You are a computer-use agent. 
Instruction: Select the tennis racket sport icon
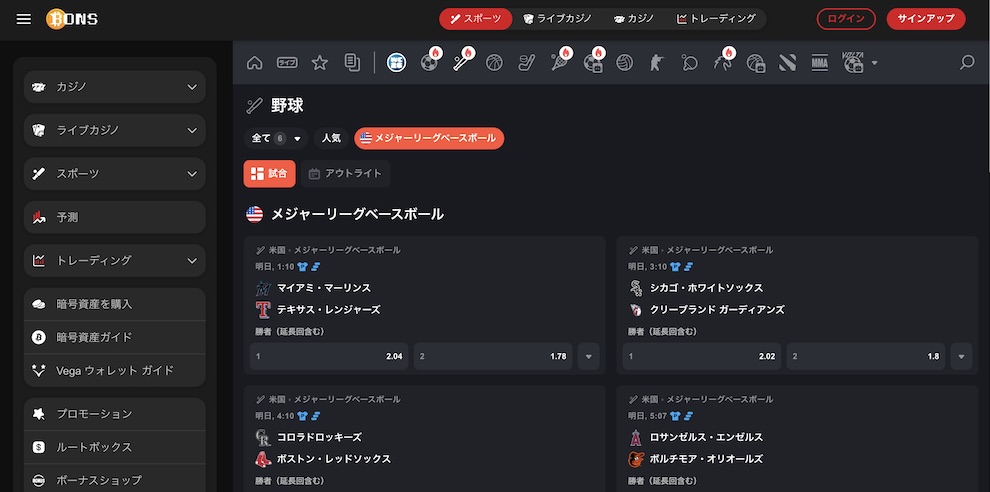tap(559, 63)
